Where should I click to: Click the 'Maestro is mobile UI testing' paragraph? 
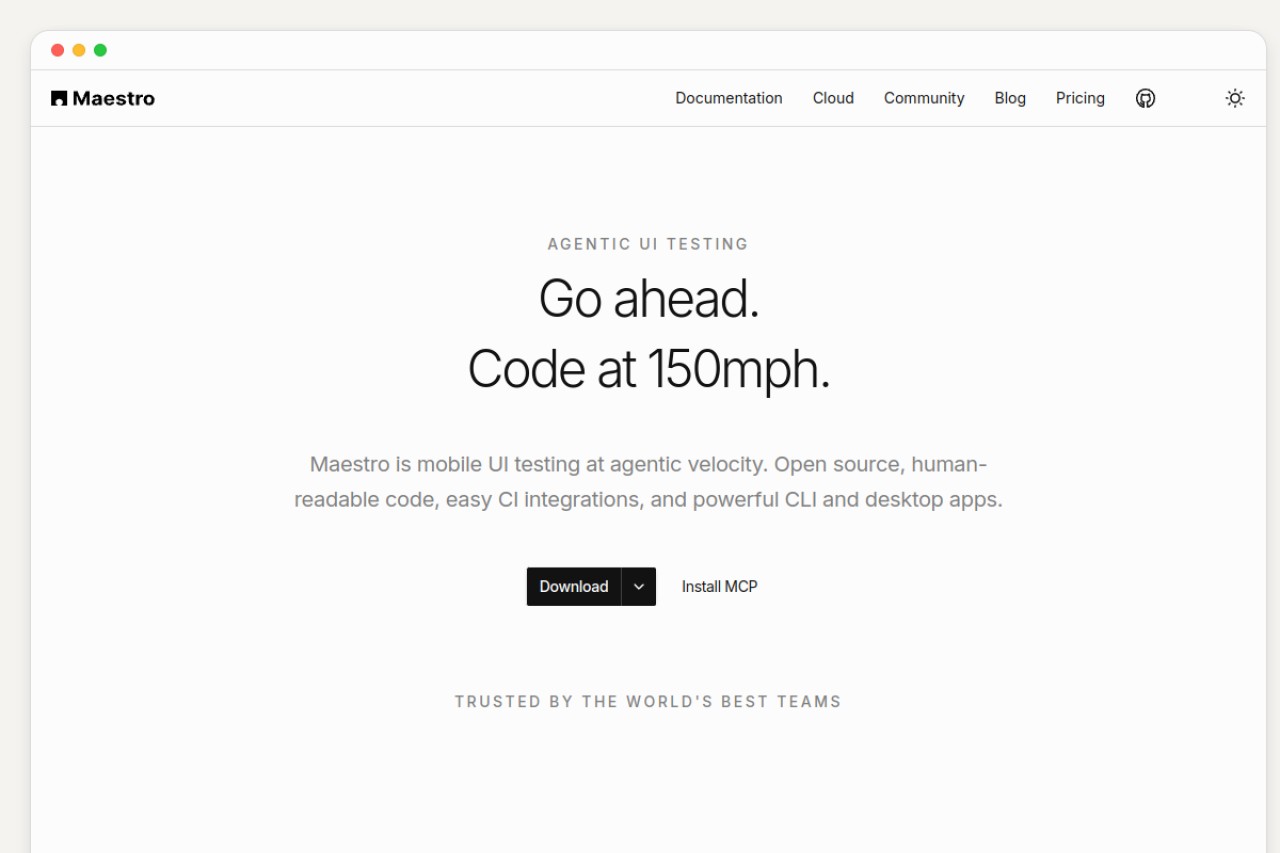(648, 482)
